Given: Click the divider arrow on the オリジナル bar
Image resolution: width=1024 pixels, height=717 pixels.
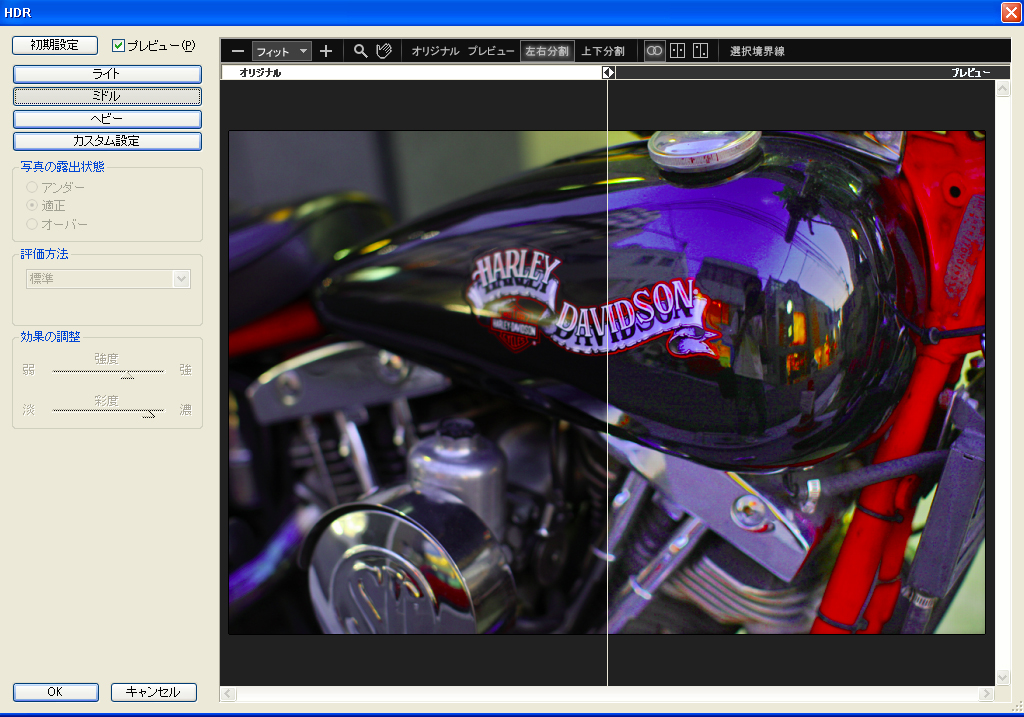Looking at the screenshot, I should (607, 71).
